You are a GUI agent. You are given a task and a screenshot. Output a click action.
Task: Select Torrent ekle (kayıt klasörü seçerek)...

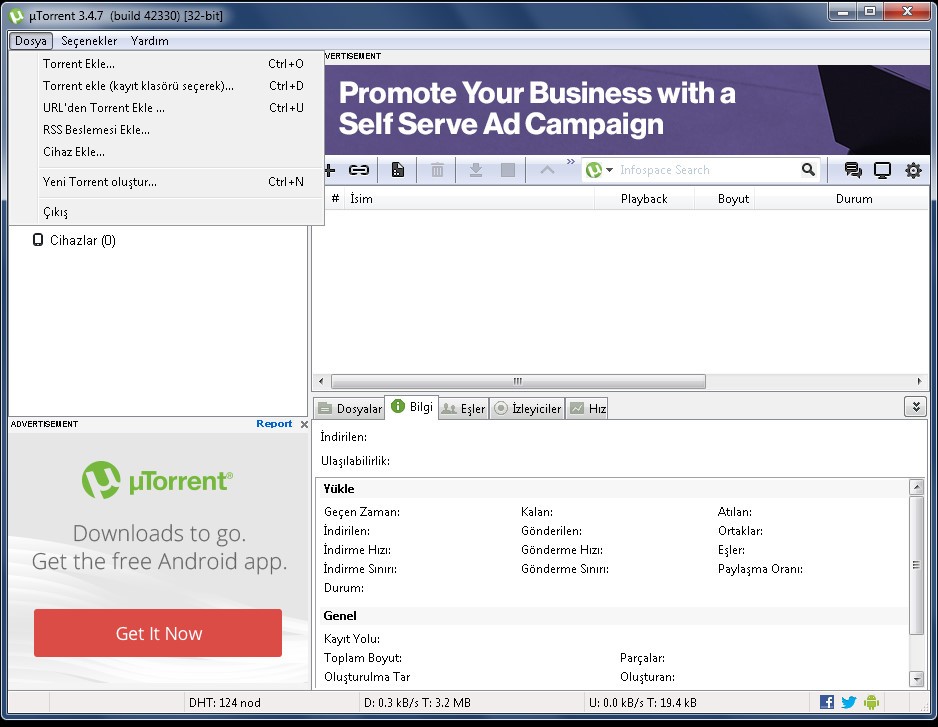166,86
